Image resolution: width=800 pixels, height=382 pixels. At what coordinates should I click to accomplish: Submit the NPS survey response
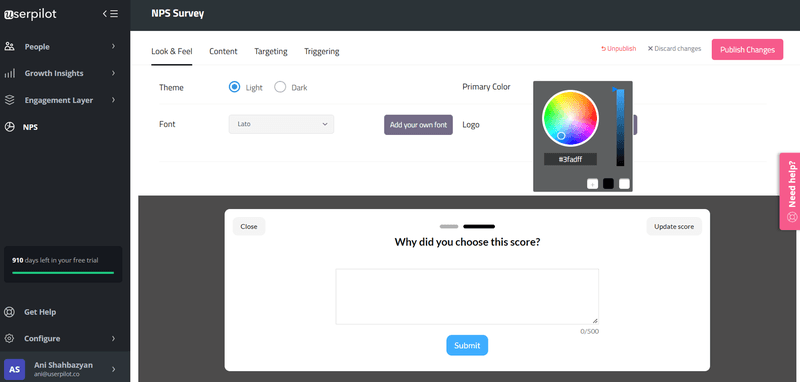coord(467,345)
